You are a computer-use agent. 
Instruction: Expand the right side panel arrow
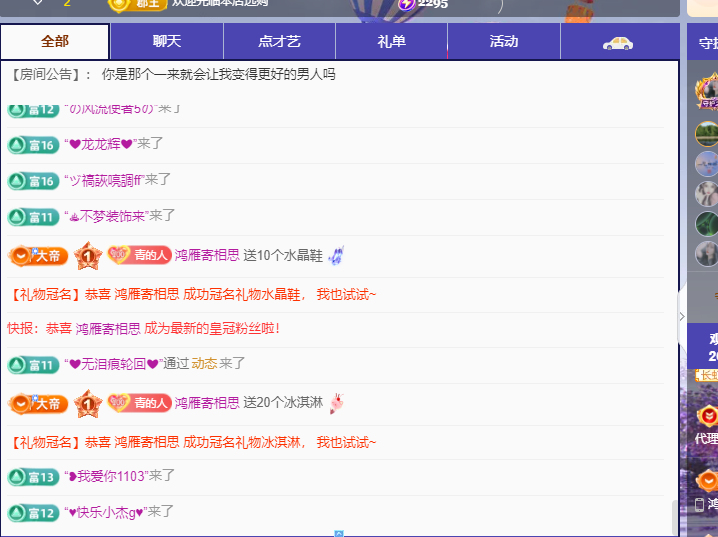click(682, 316)
